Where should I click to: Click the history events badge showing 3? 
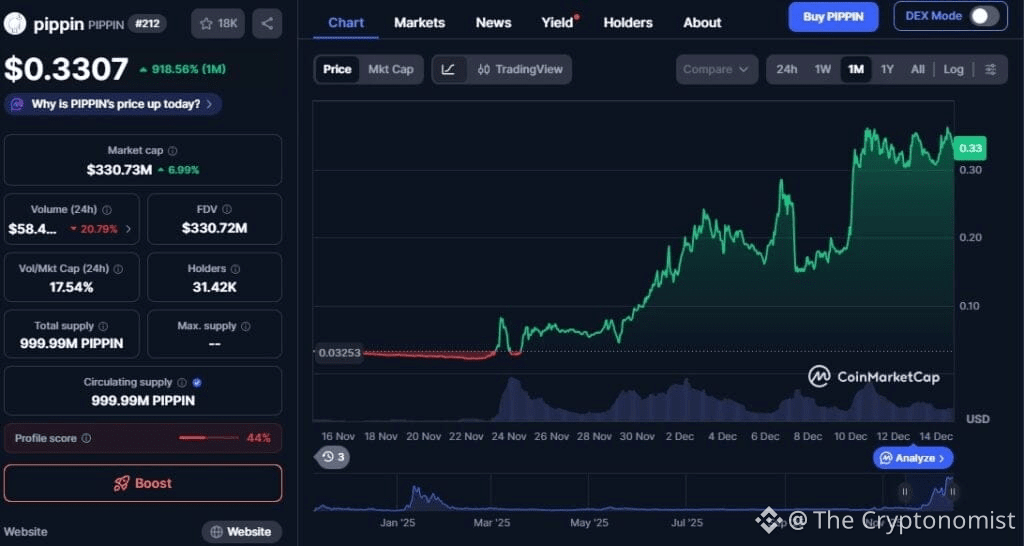pyautogui.click(x=333, y=457)
